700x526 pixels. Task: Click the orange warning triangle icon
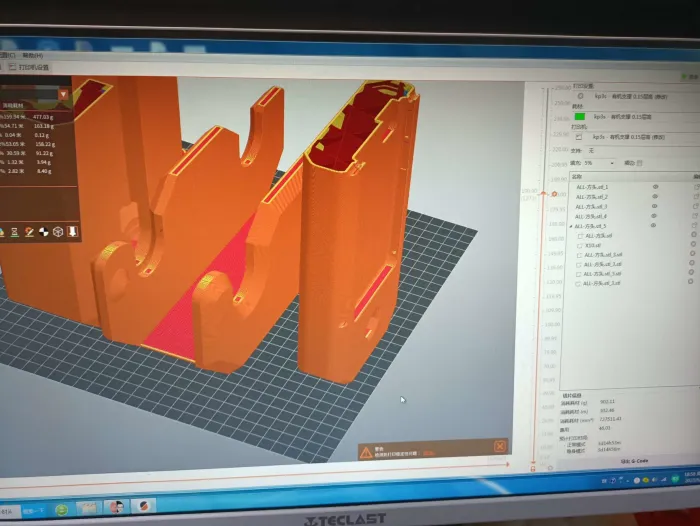[x=366, y=452]
